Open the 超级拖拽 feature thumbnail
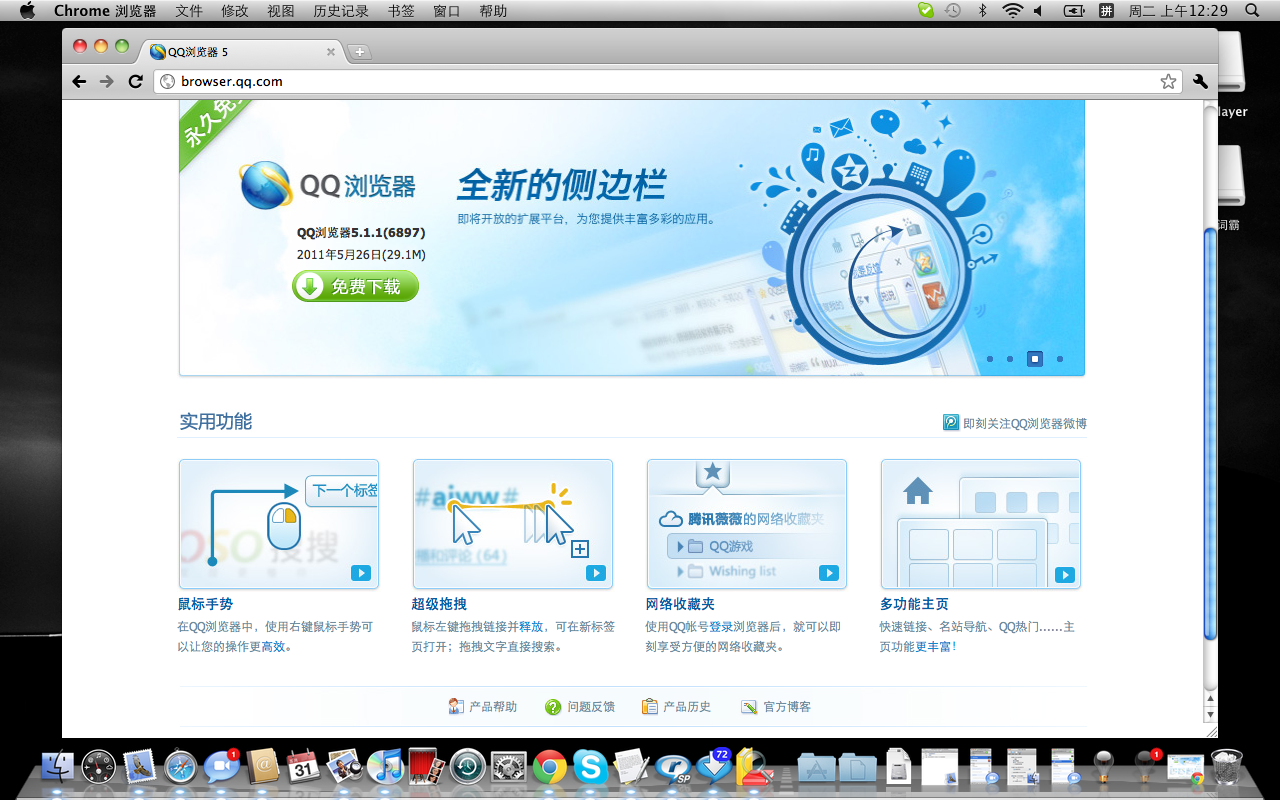Image resolution: width=1280 pixels, height=800 pixels. pyautogui.click(x=513, y=524)
